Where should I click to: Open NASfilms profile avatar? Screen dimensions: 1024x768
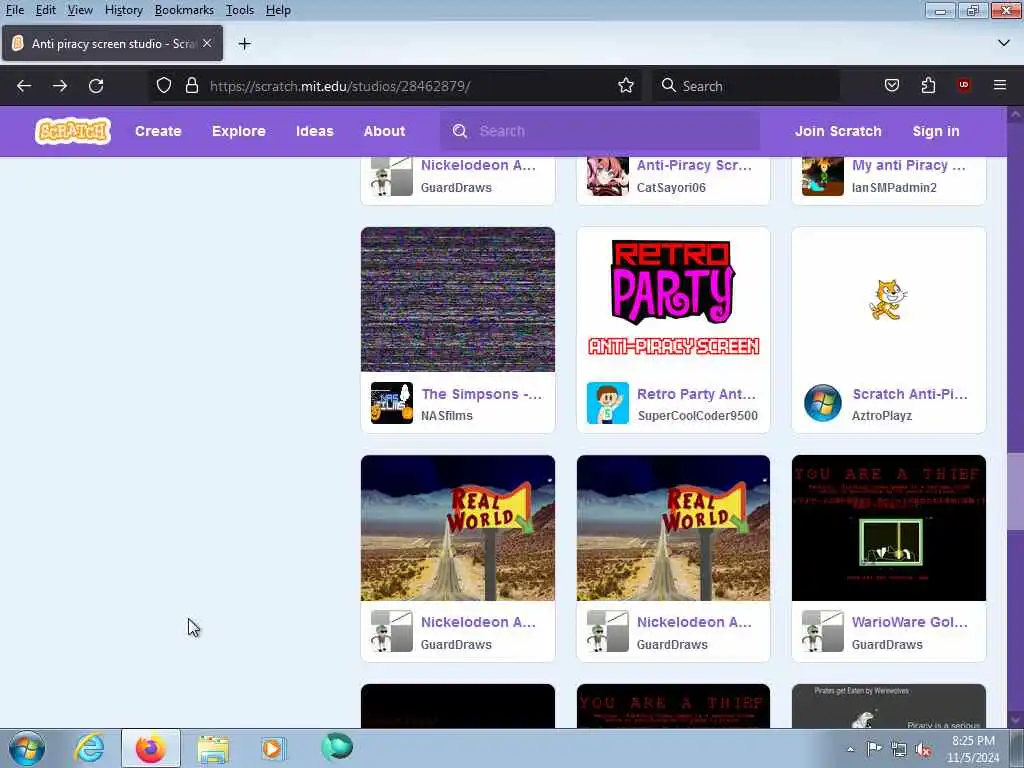(392, 403)
